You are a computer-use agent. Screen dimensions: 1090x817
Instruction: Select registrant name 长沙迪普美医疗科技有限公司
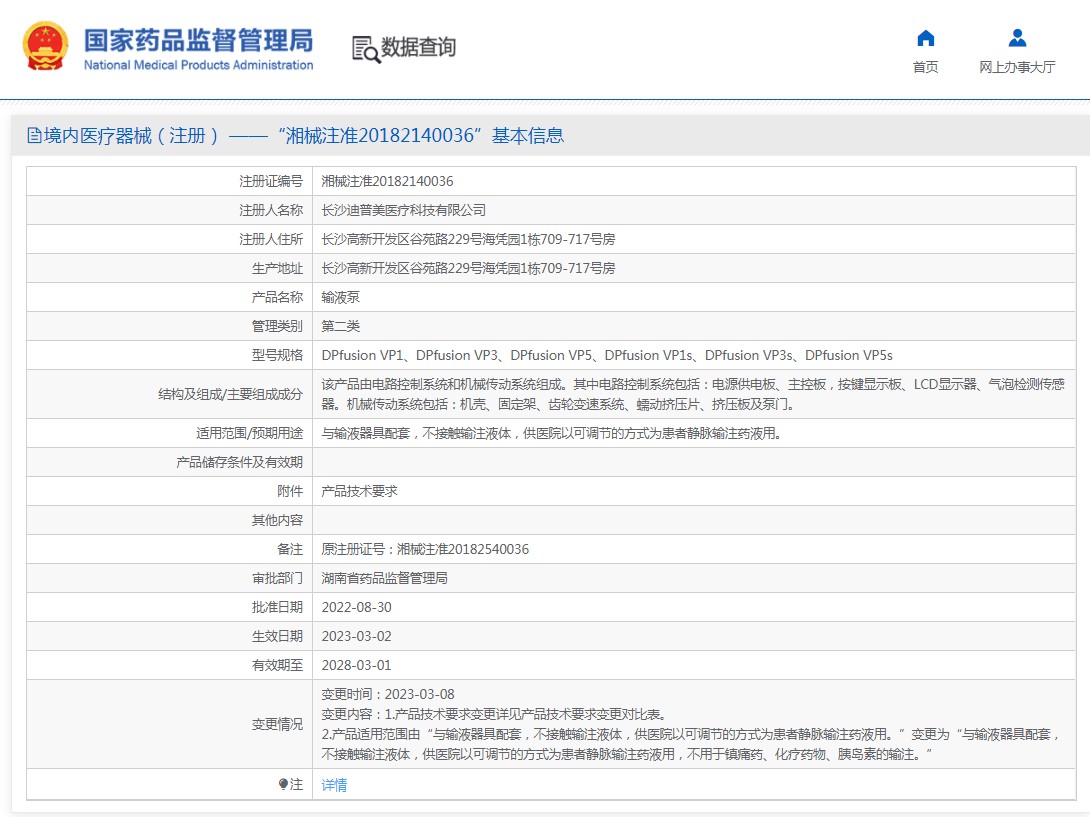[403, 210]
